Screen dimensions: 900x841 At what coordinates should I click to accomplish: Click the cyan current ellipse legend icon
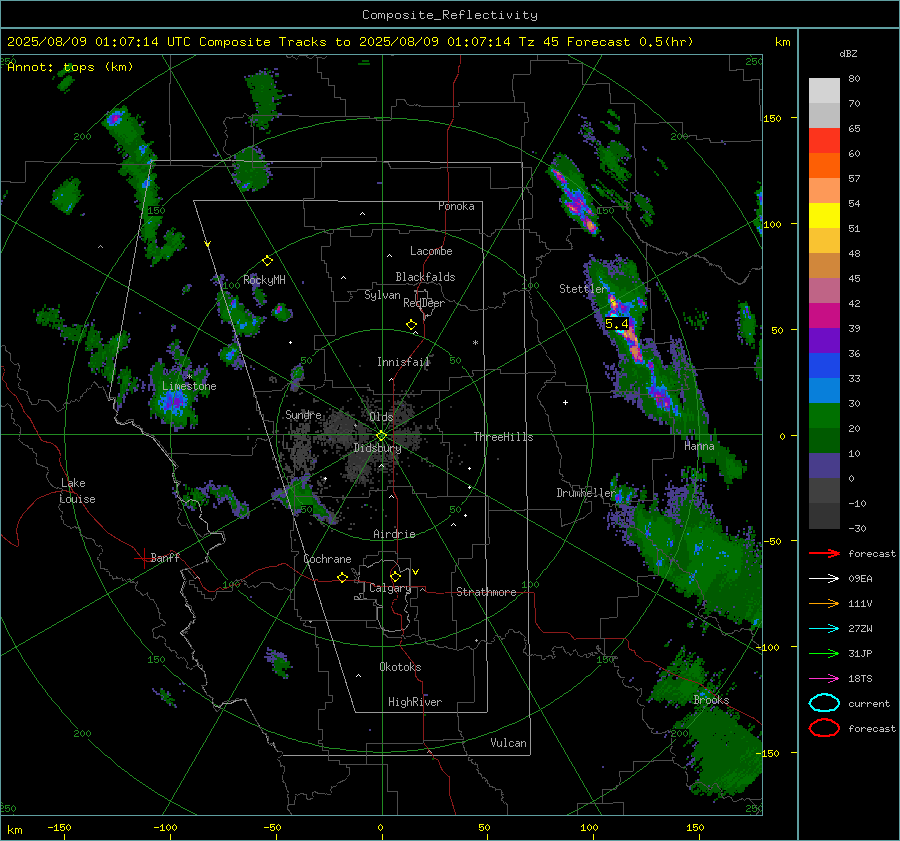point(824,703)
